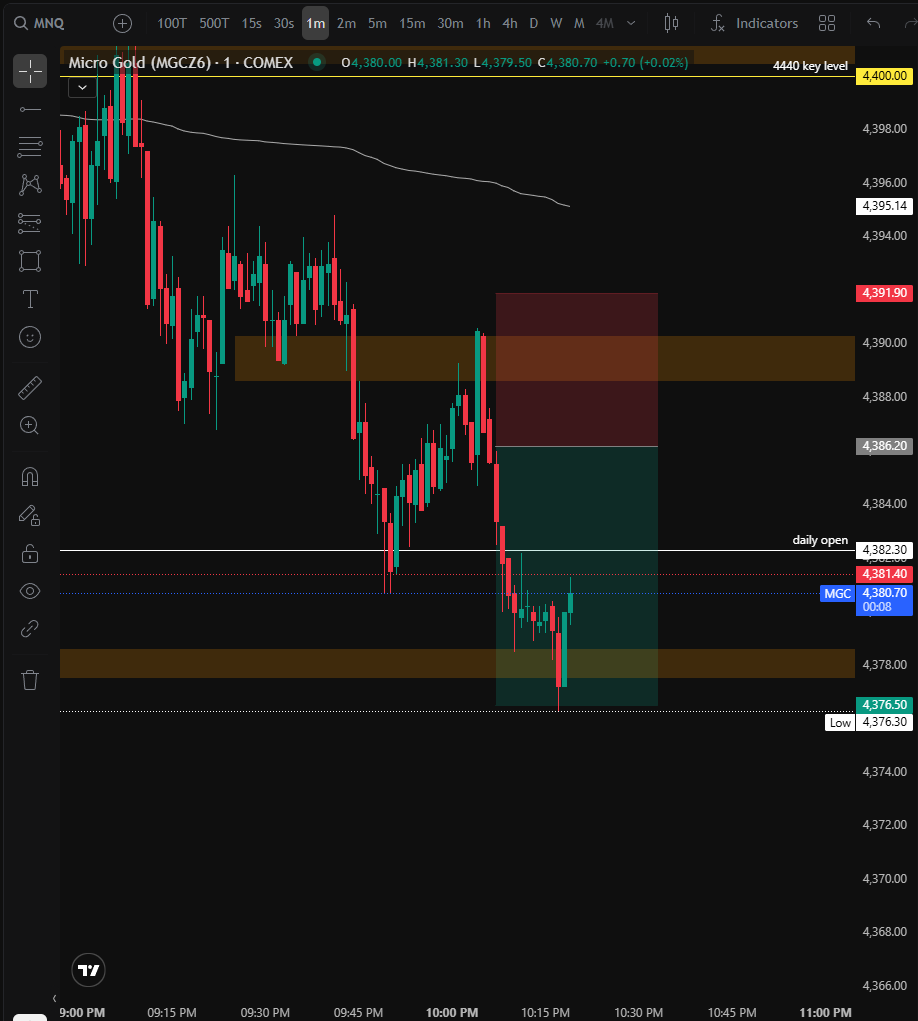Open the emoji icons tool

click(x=30, y=337)
